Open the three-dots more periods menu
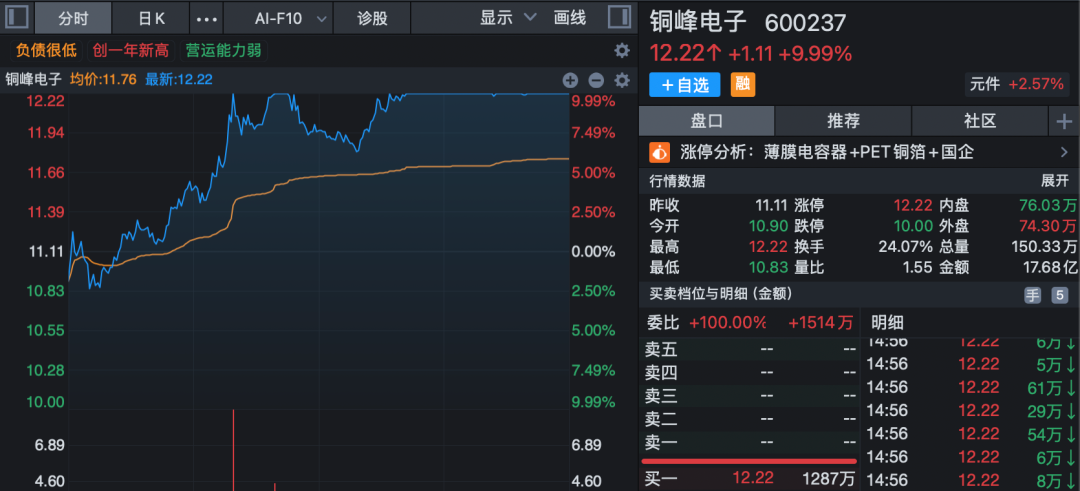 [207, 19]
